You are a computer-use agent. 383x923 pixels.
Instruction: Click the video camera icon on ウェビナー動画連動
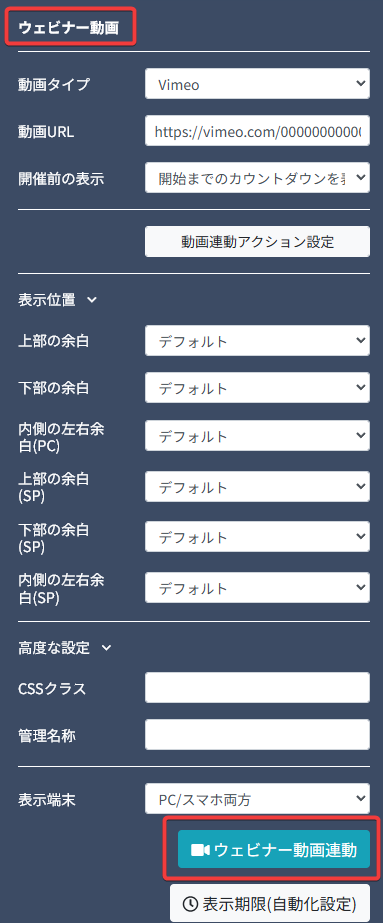click(201, 850)
